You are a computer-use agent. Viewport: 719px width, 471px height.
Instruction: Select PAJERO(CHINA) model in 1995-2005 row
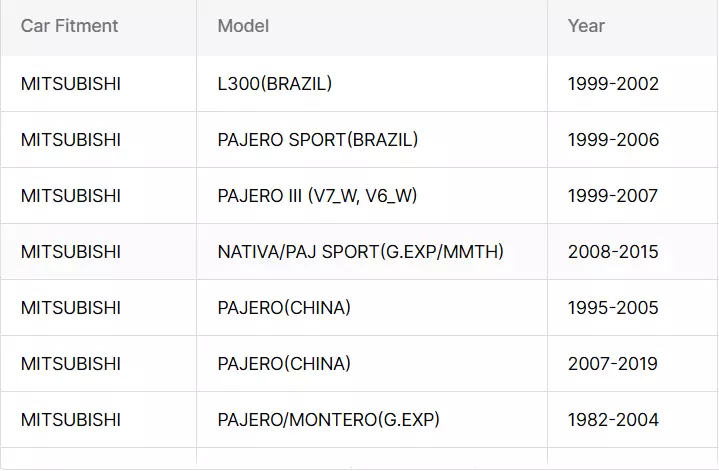(x=284, y=308)
